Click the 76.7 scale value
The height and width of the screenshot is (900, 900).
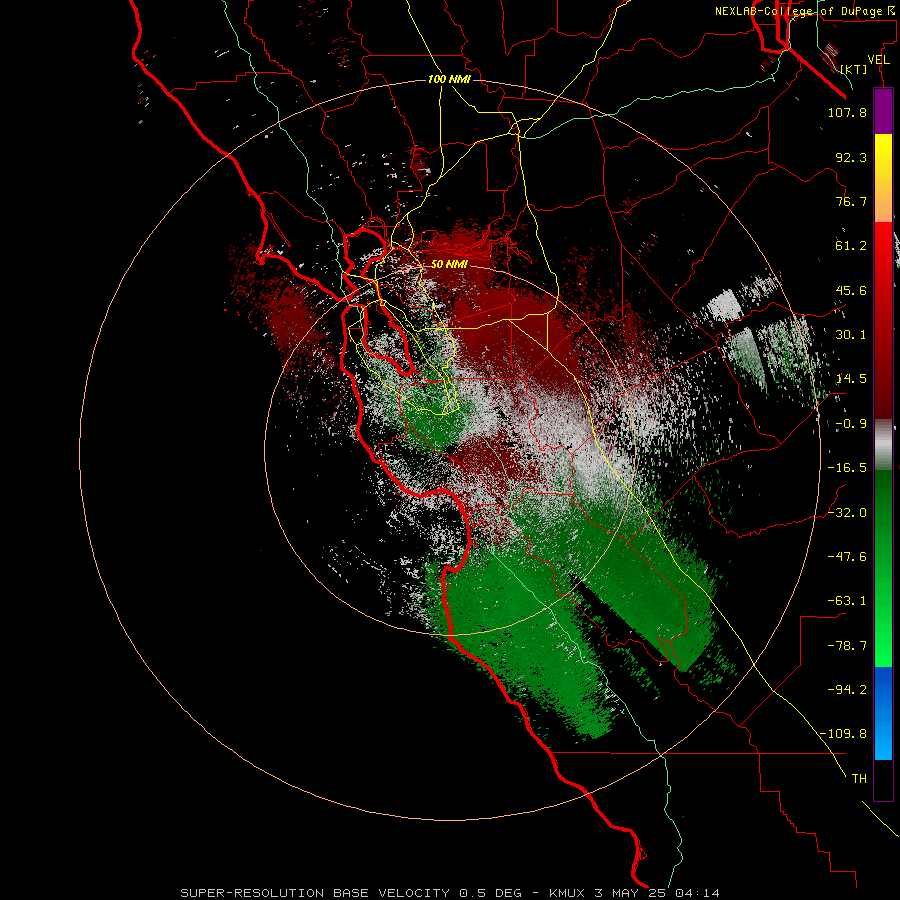[x=851, y=201]
